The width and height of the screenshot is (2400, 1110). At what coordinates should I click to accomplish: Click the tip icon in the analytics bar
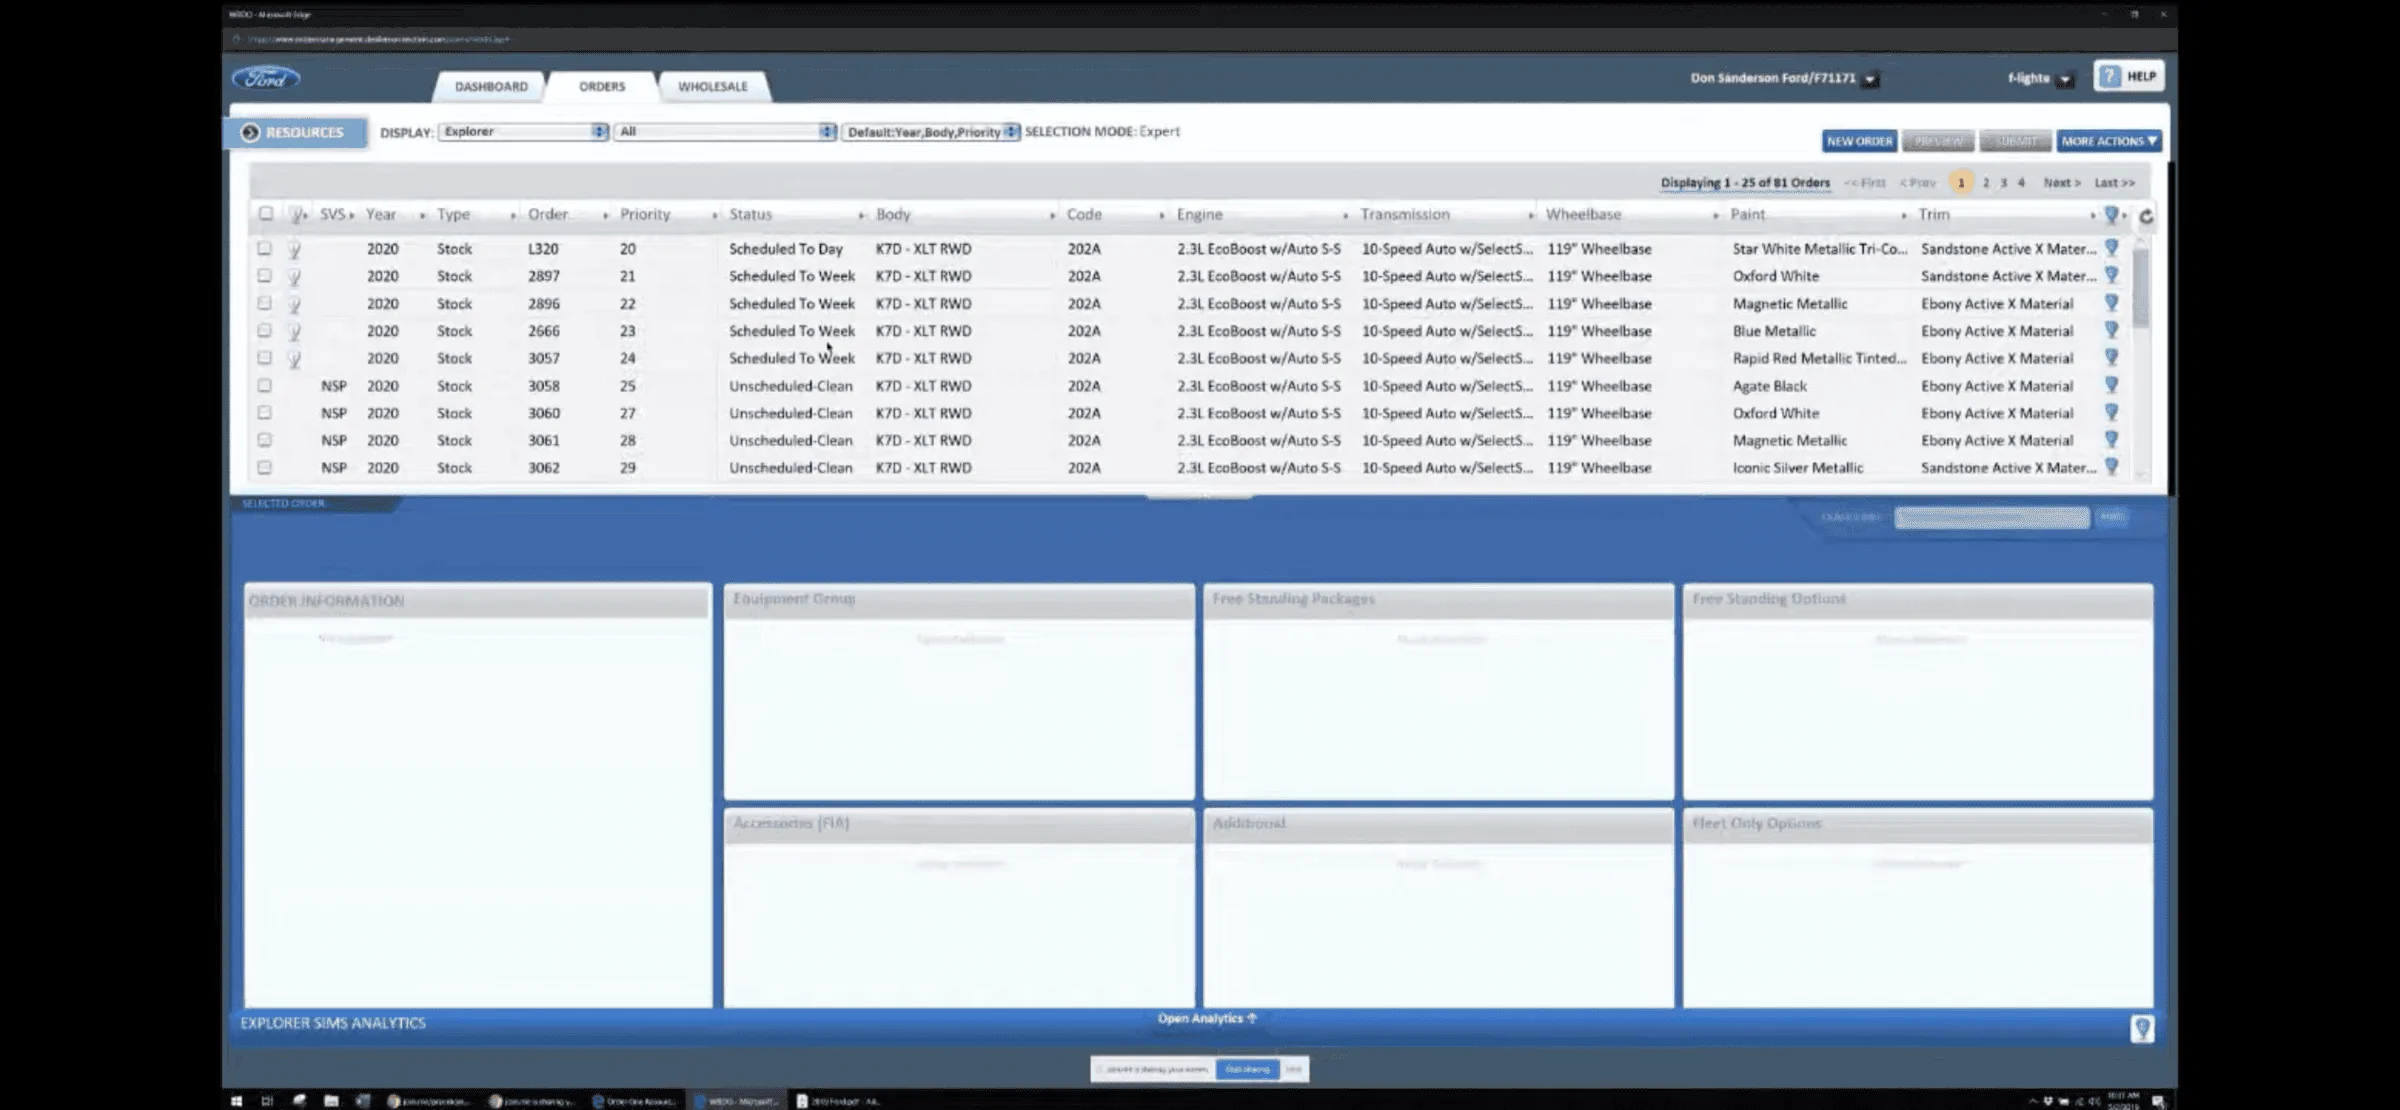coord(2142,1028)
